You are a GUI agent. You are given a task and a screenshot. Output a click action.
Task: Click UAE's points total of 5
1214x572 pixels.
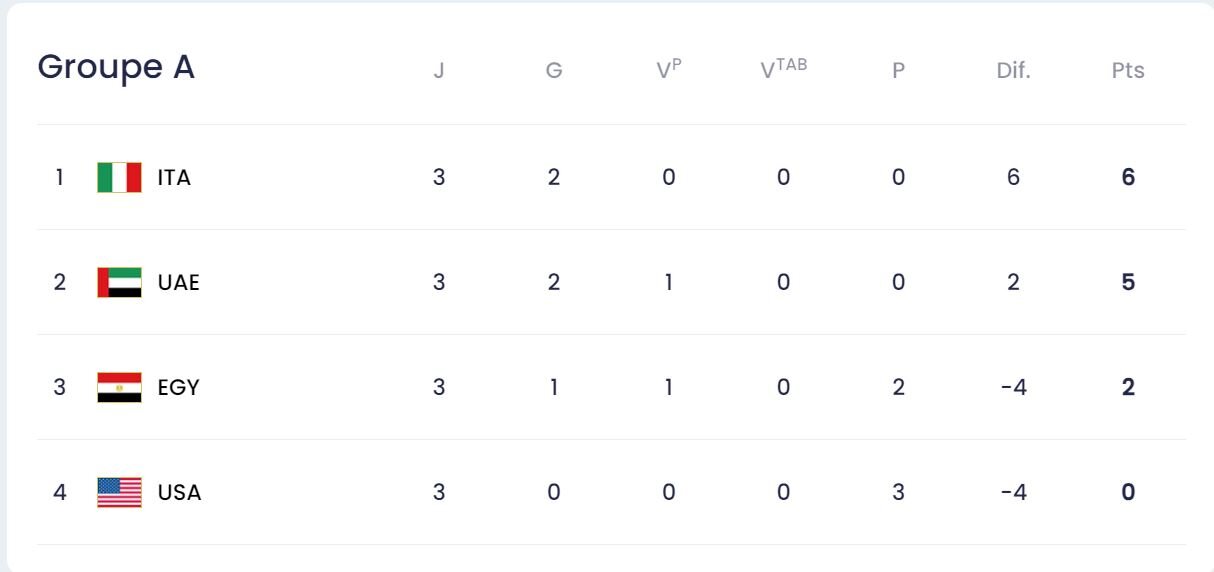point(1128,283)
